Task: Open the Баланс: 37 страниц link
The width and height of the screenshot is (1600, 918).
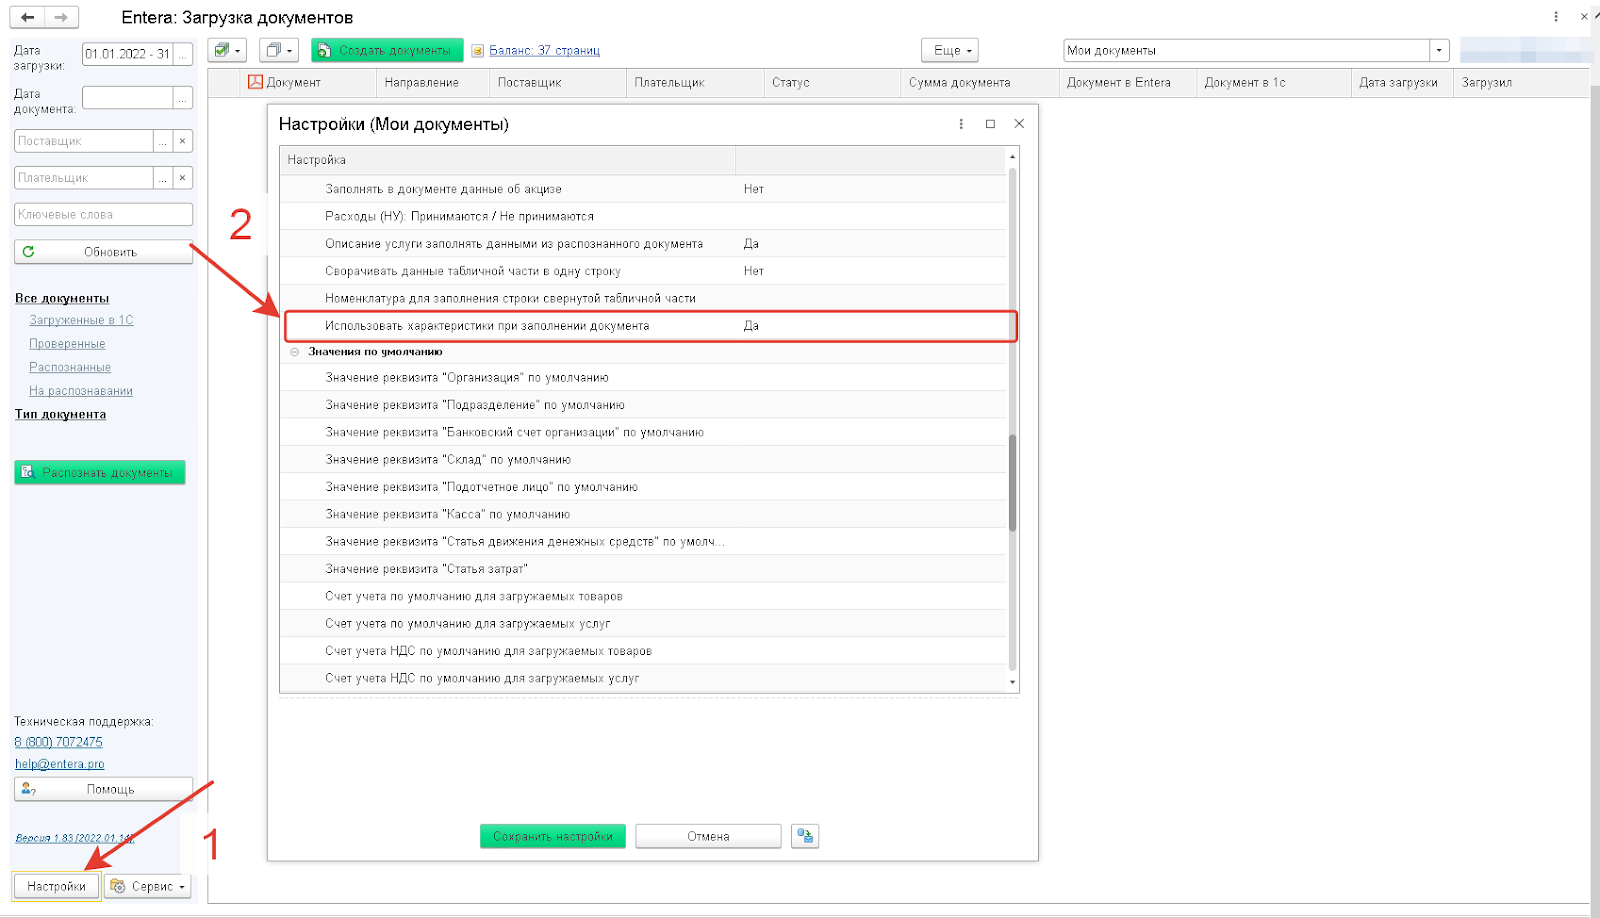Action: pos(544,50)
